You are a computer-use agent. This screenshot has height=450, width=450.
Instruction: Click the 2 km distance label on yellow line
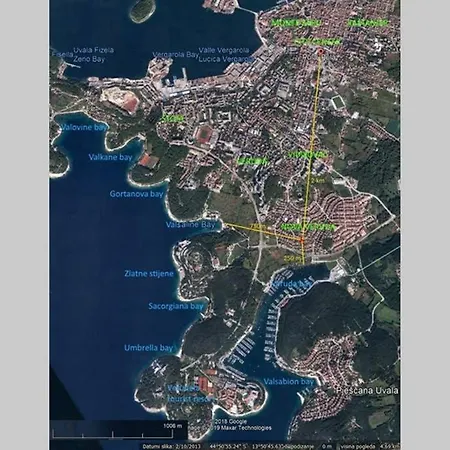(318, 180)
